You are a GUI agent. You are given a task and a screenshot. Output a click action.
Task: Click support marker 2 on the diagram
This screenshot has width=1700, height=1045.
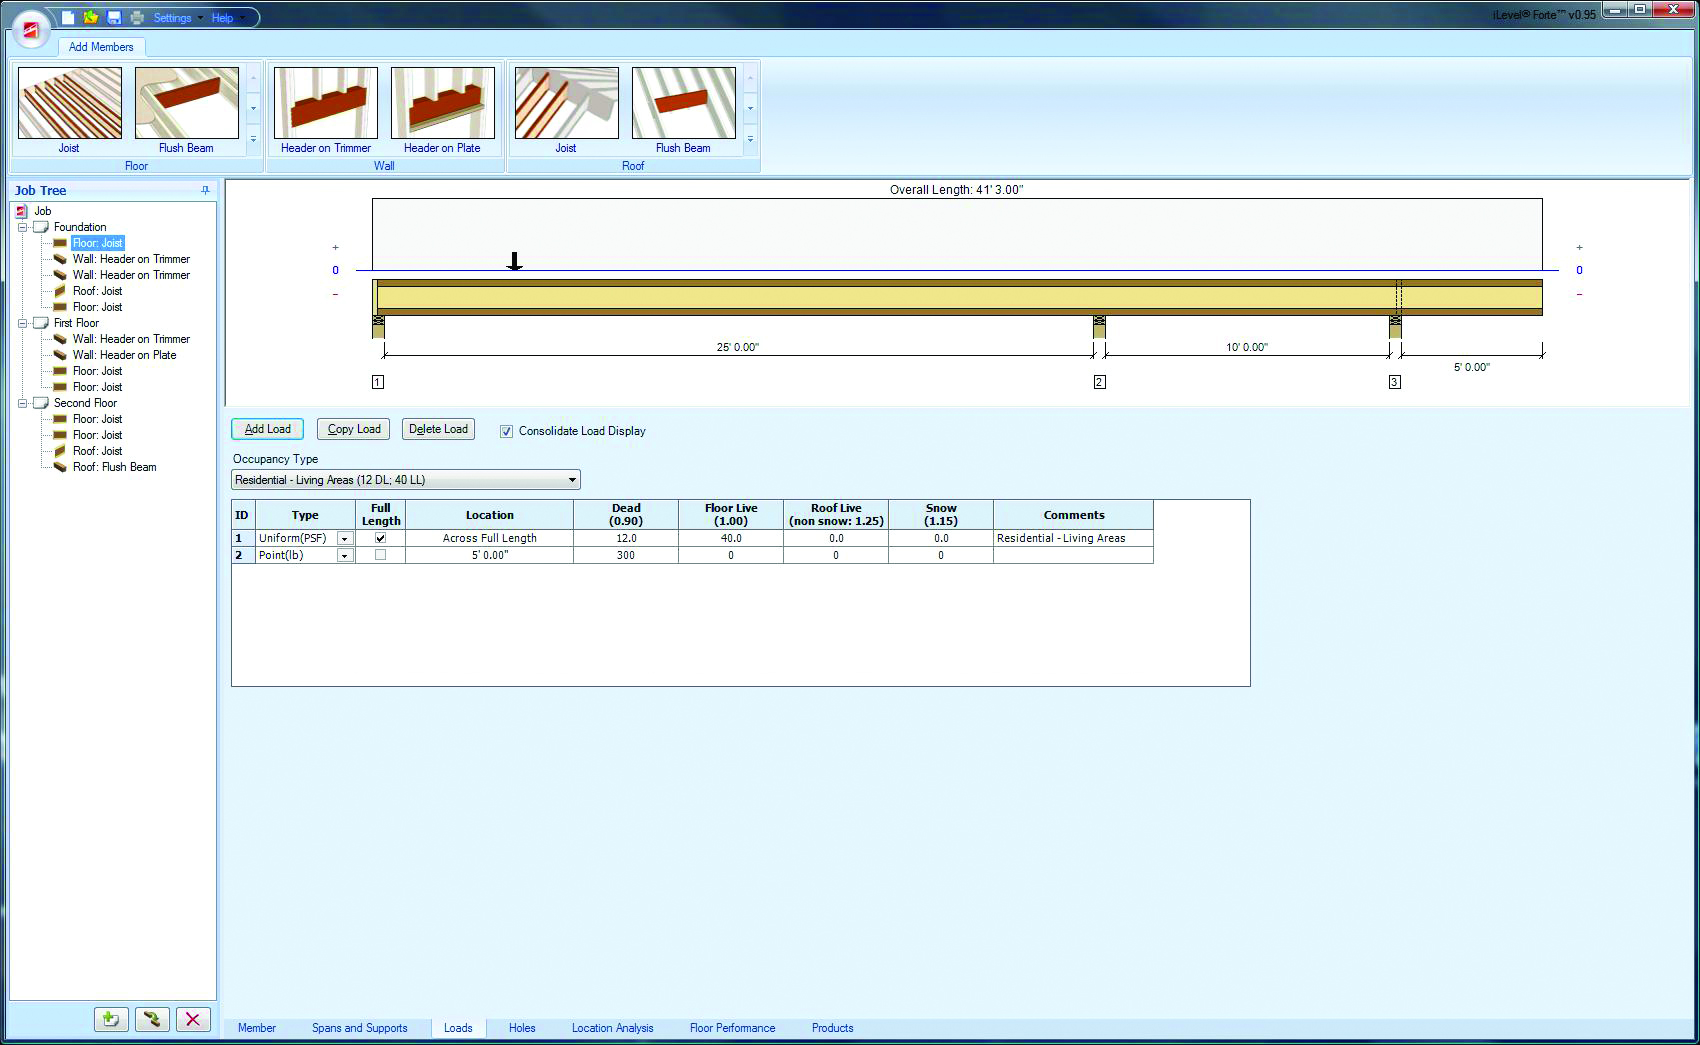coord(1100,382)
